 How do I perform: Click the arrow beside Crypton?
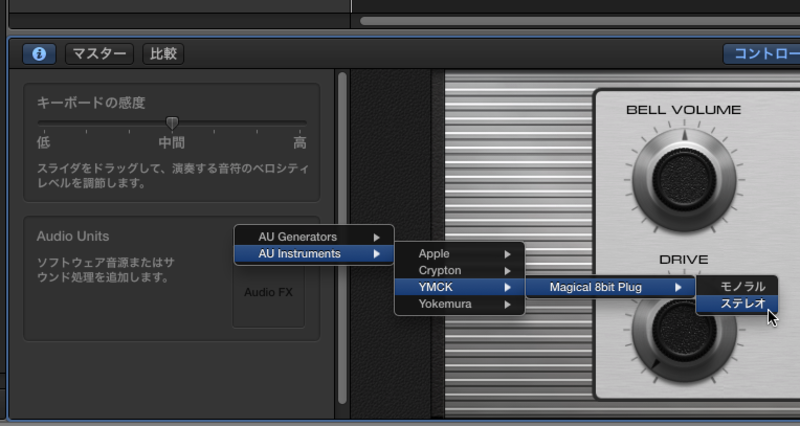pyautogui.click(x=508, y=271)
